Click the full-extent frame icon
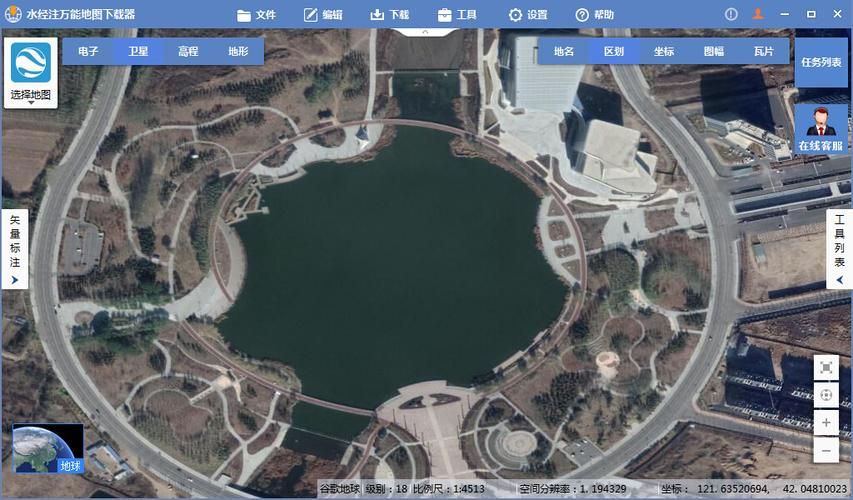 coord(826,368)
